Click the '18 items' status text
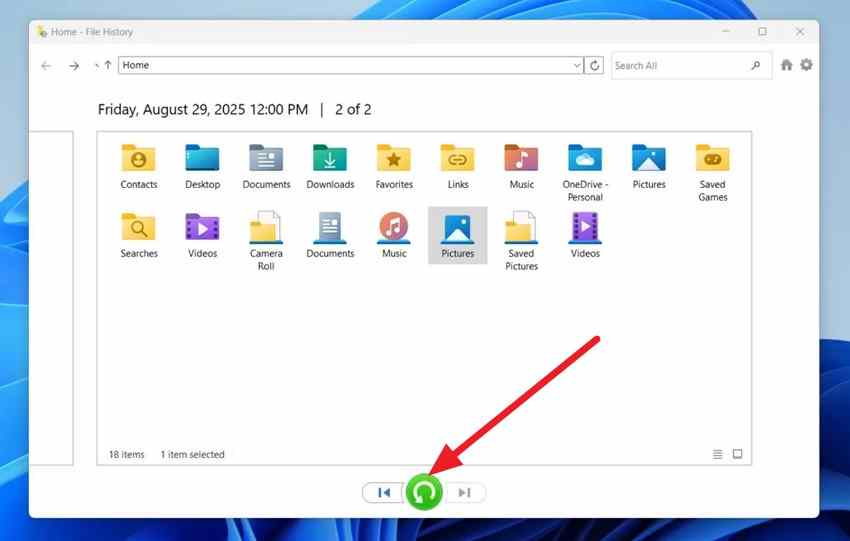 (126, 454)
